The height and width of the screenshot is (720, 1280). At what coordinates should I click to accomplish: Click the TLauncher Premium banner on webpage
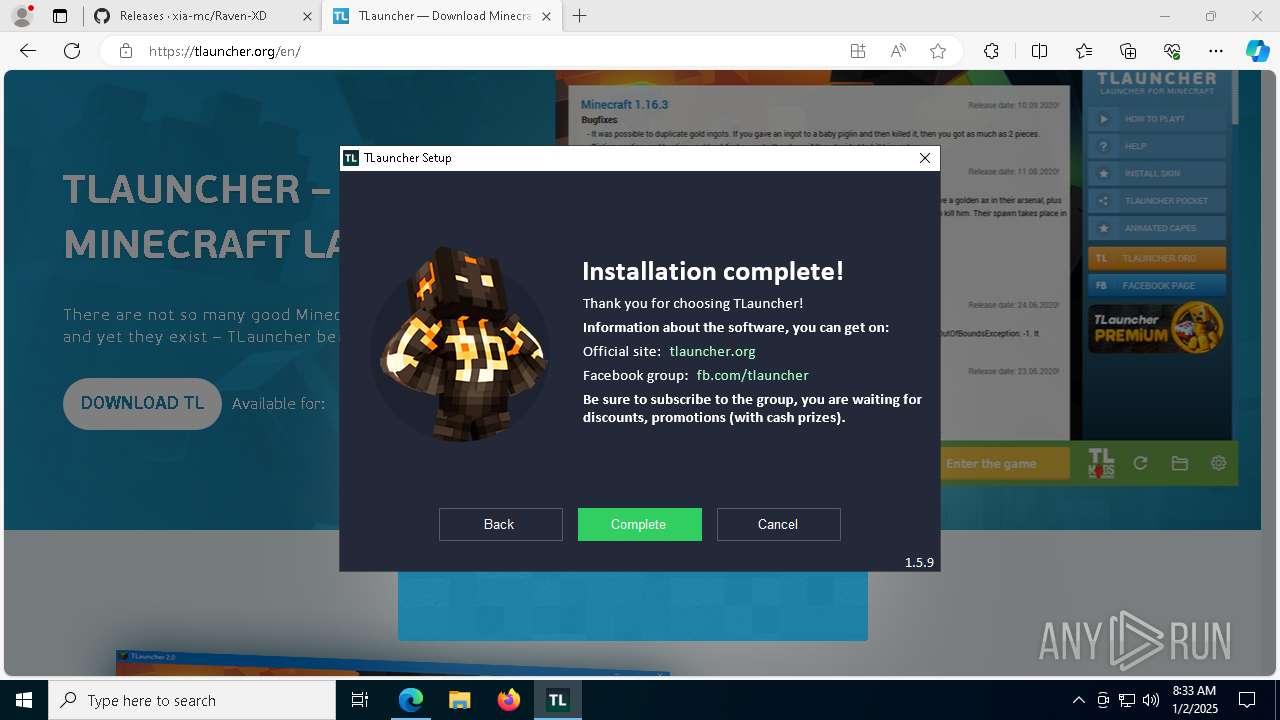(x=1157, y=329)
